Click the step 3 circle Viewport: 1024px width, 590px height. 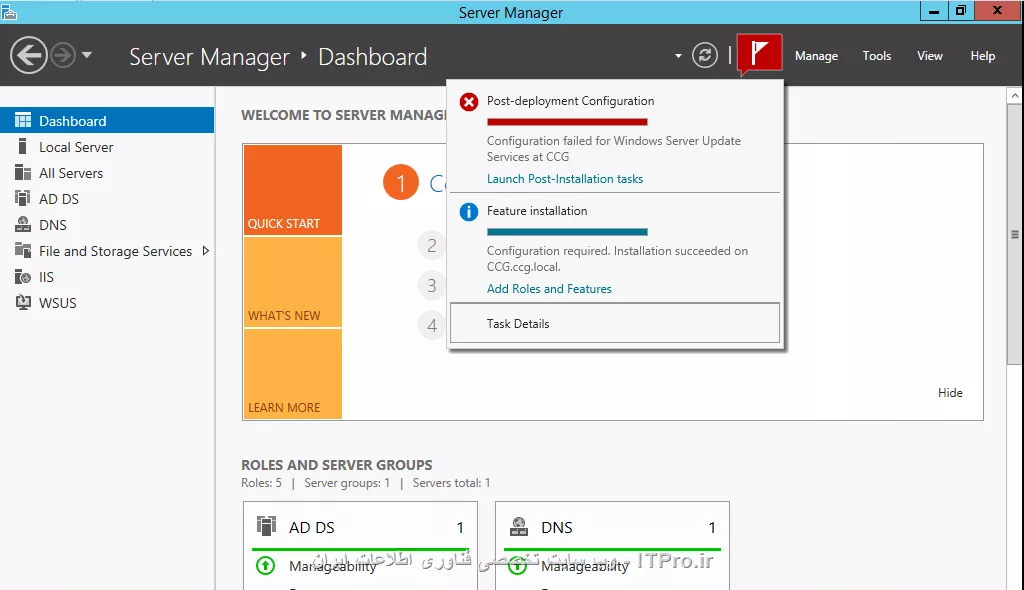pos(431,286)
